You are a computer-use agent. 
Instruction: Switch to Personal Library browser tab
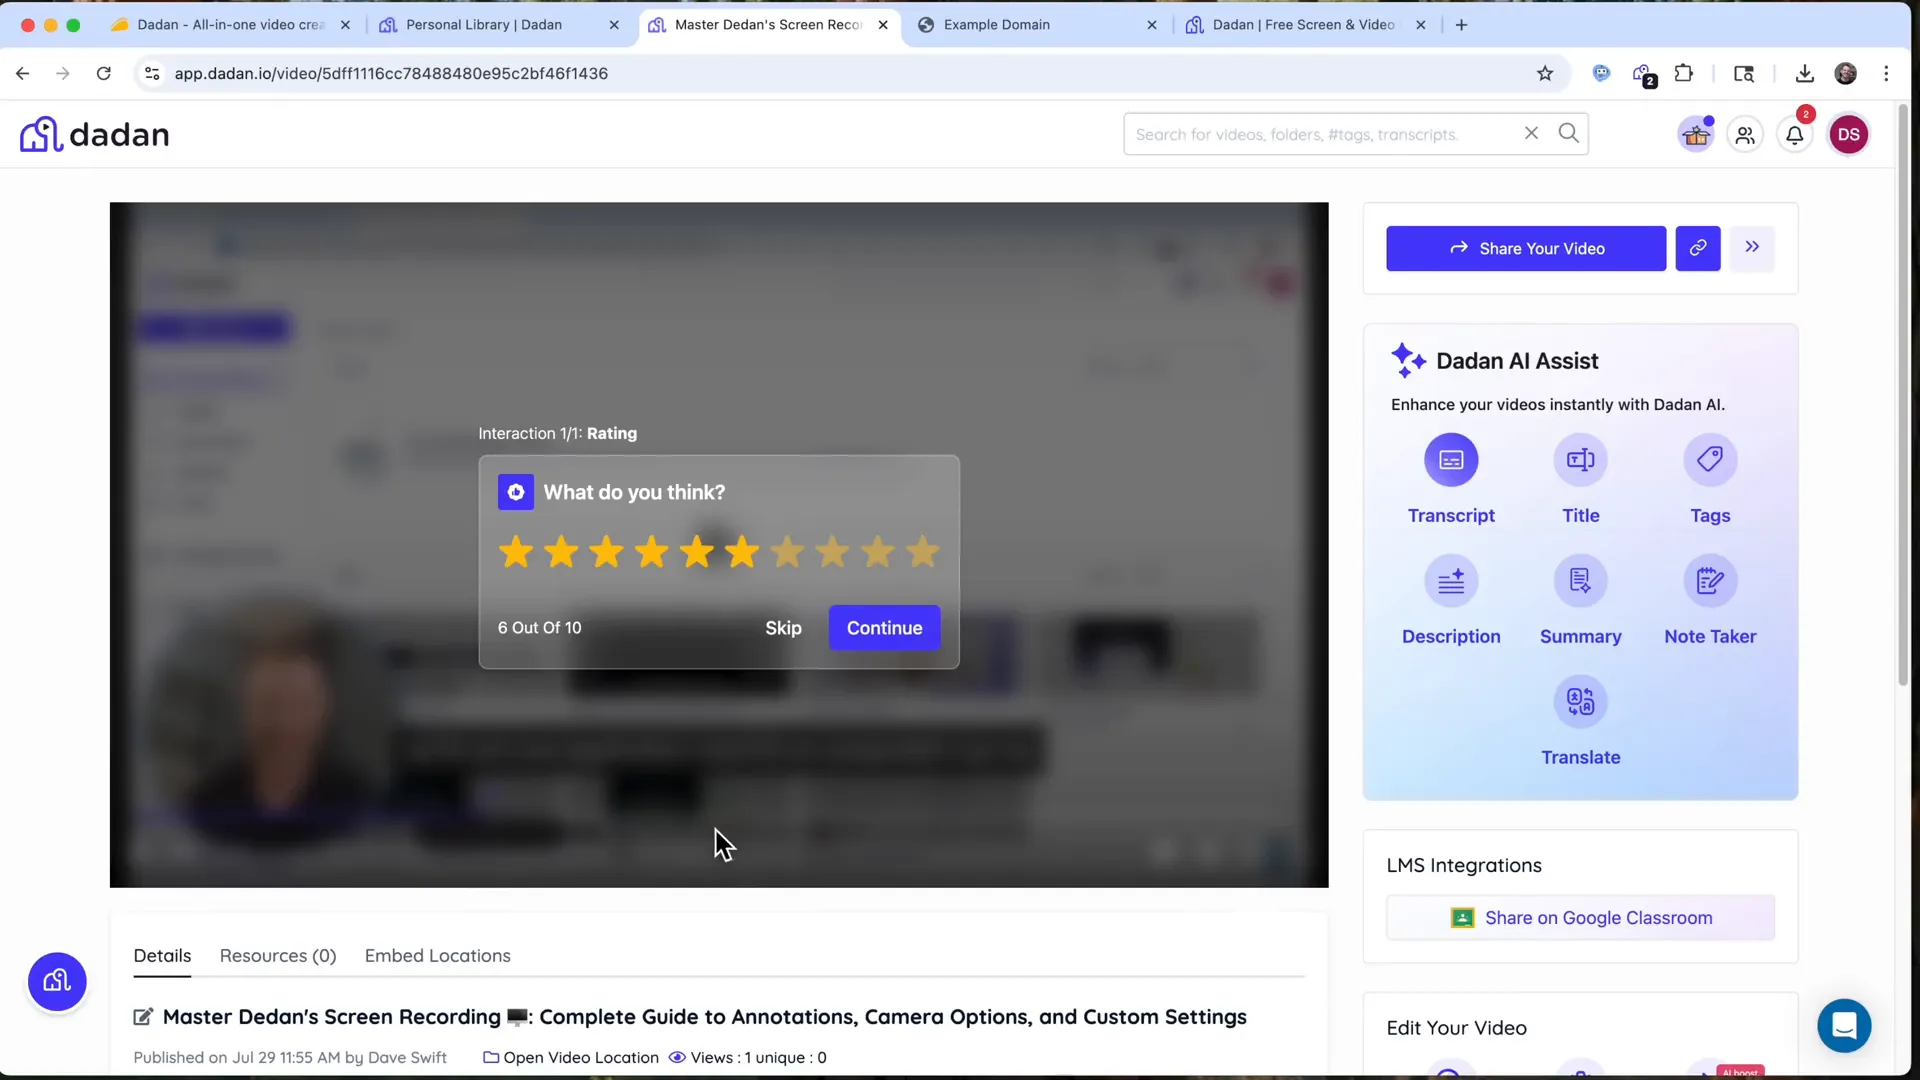click(483, 25)
